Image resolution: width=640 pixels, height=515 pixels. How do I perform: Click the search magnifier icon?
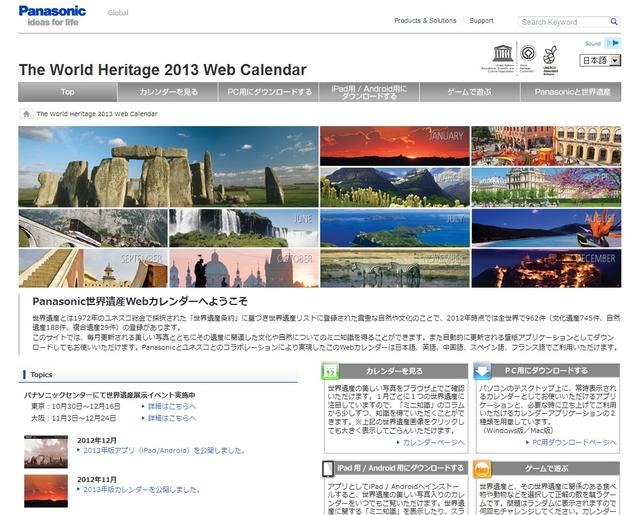click(614, 22)
